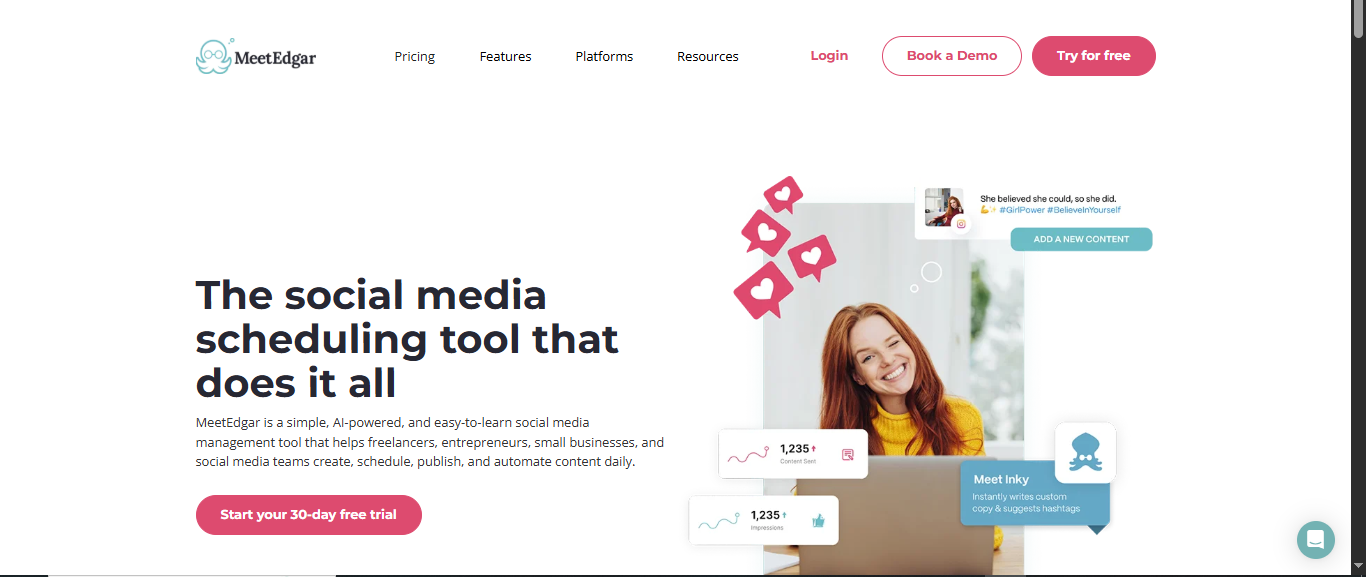Expand the Resources navigation menu
1366x577 pixels.
(x=707, y=56)
